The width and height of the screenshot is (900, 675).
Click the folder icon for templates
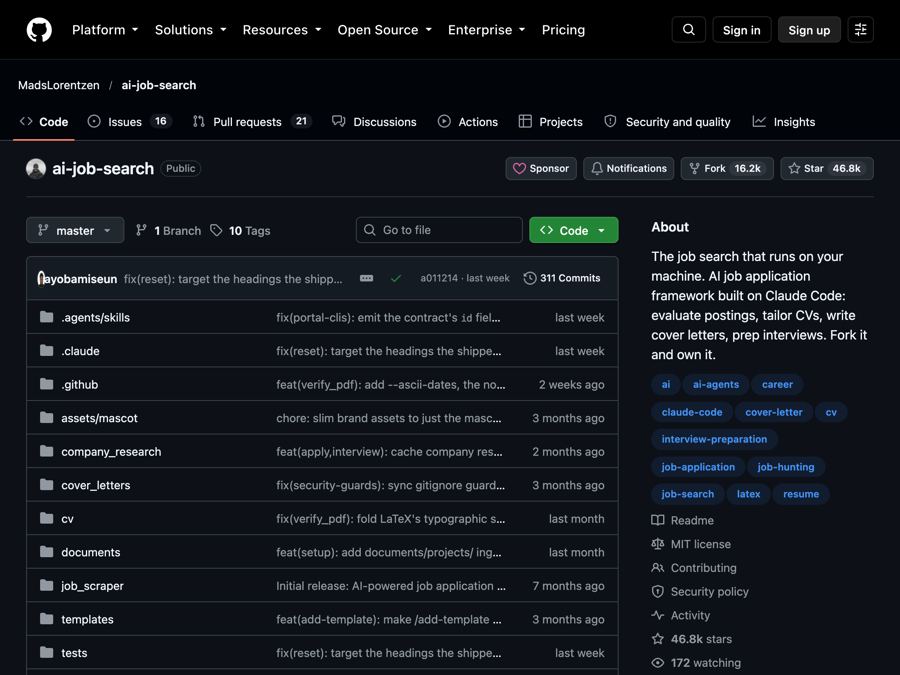46,619
